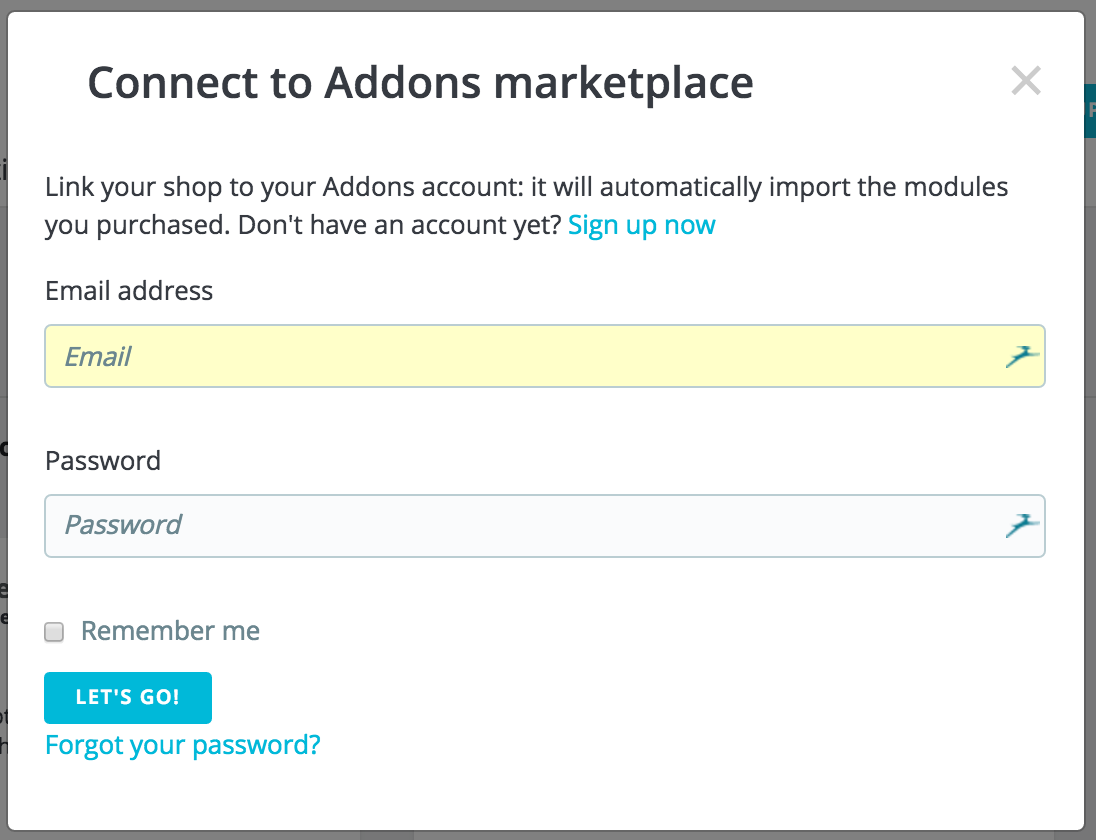Focus the Password input field

point(545,526)
